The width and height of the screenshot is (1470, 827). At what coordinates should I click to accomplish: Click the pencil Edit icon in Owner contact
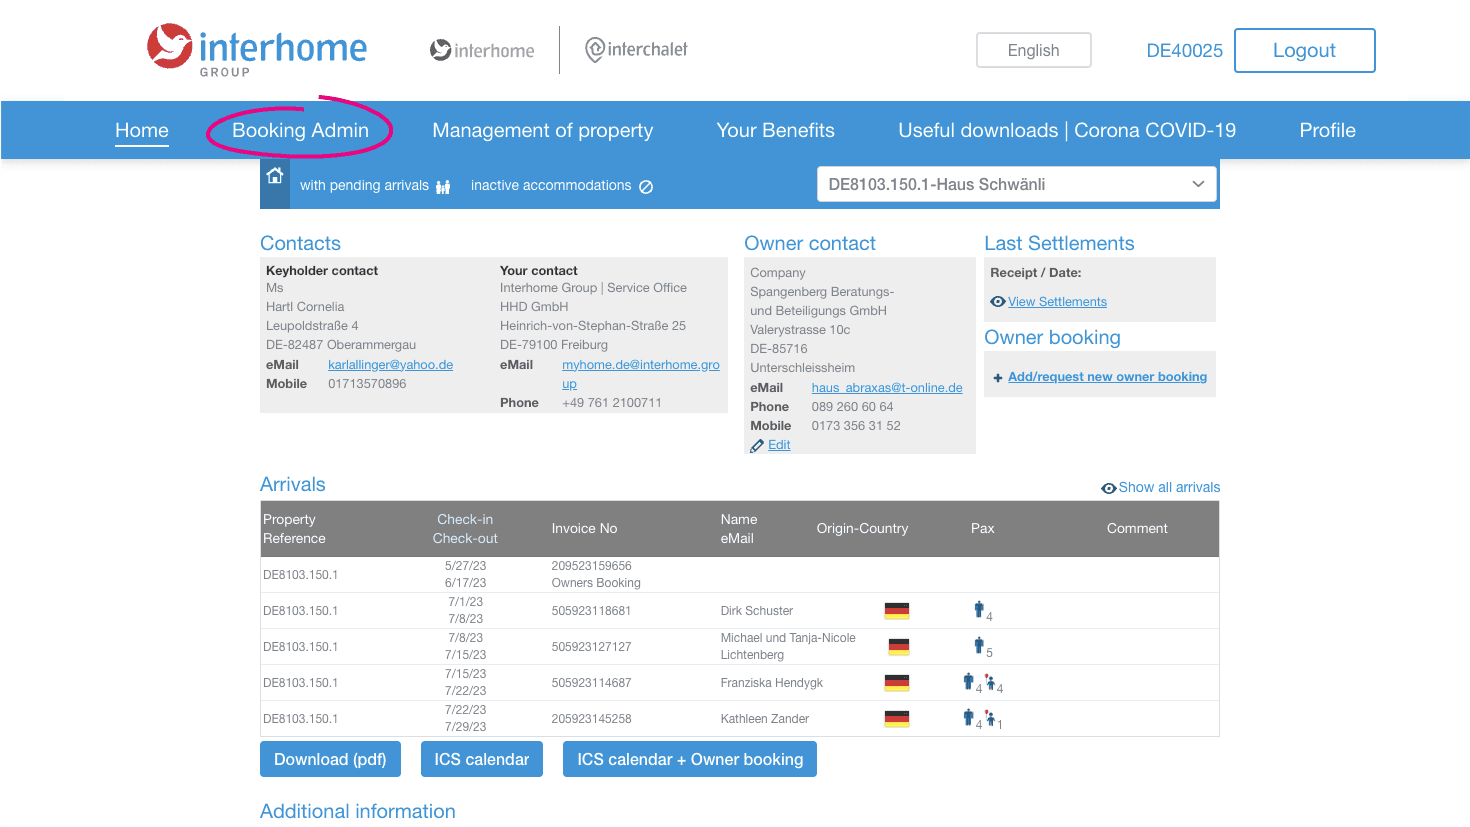(x=757, y=446)
